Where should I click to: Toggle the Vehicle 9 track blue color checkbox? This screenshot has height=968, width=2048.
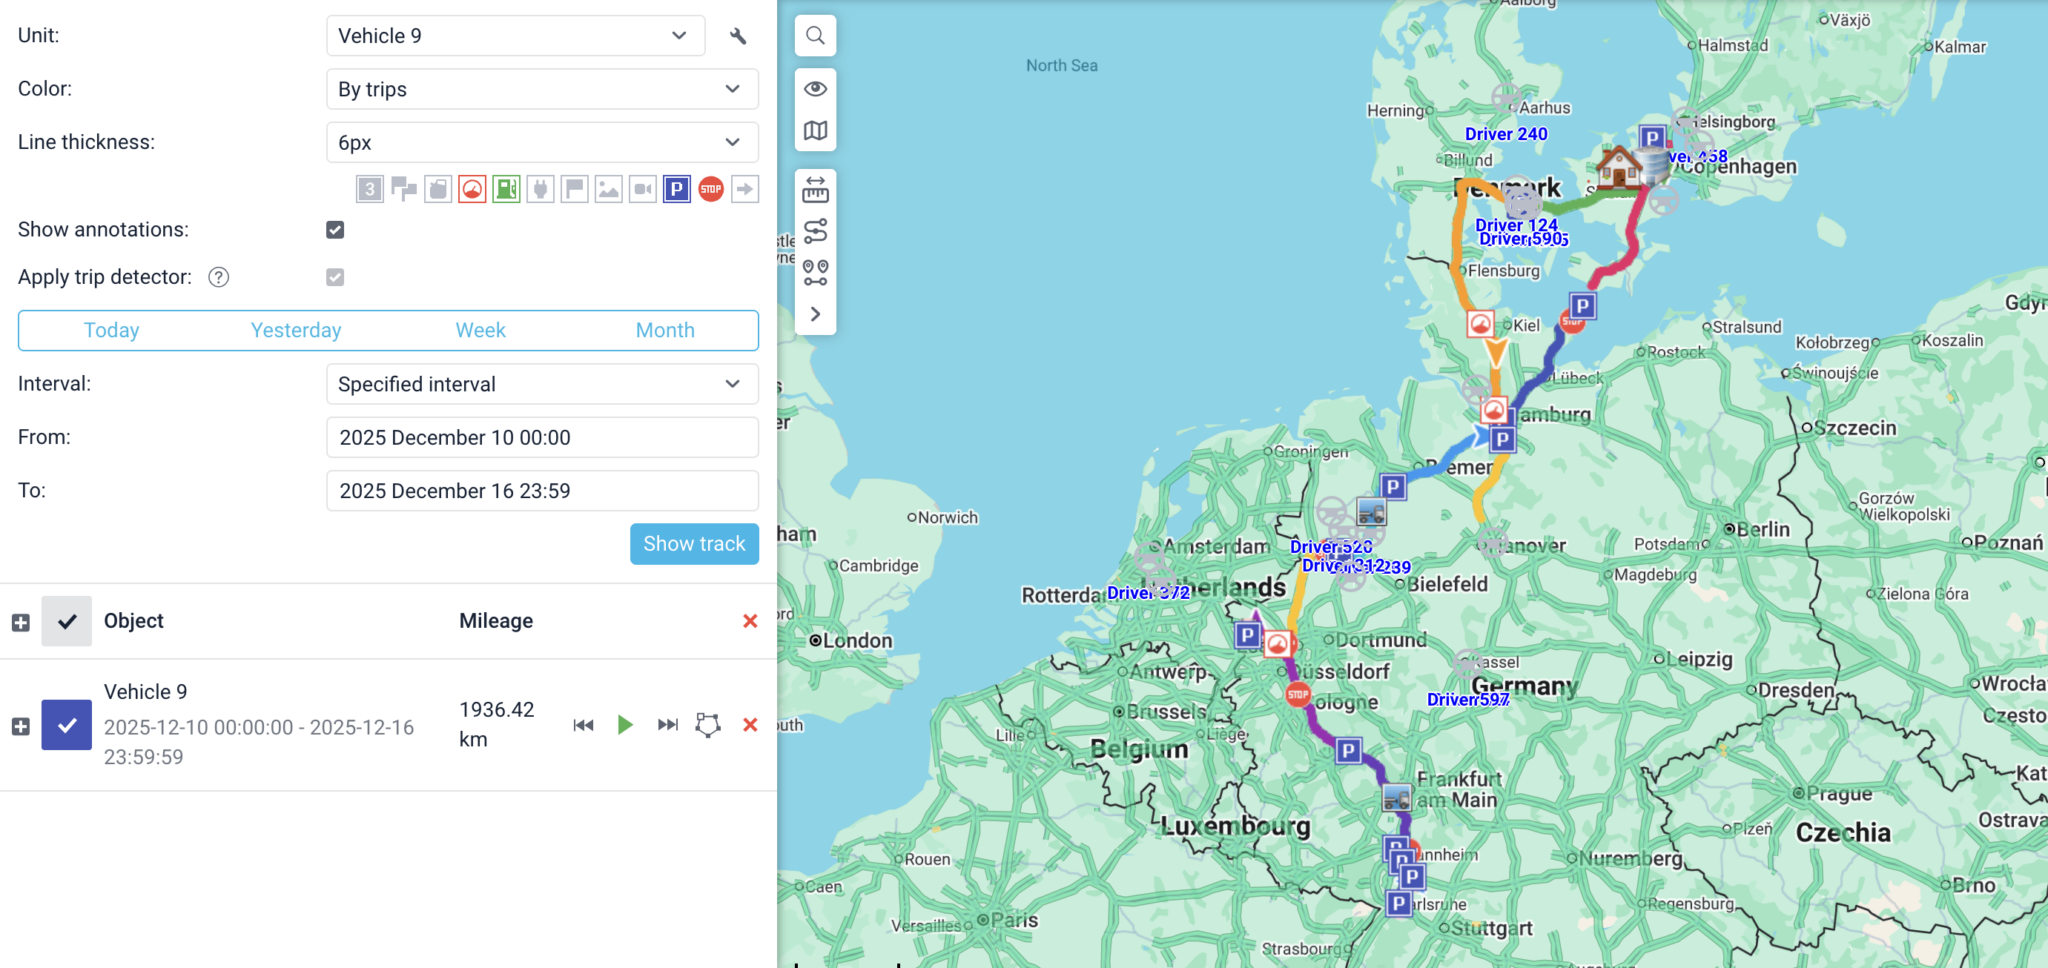pos(67,725)
